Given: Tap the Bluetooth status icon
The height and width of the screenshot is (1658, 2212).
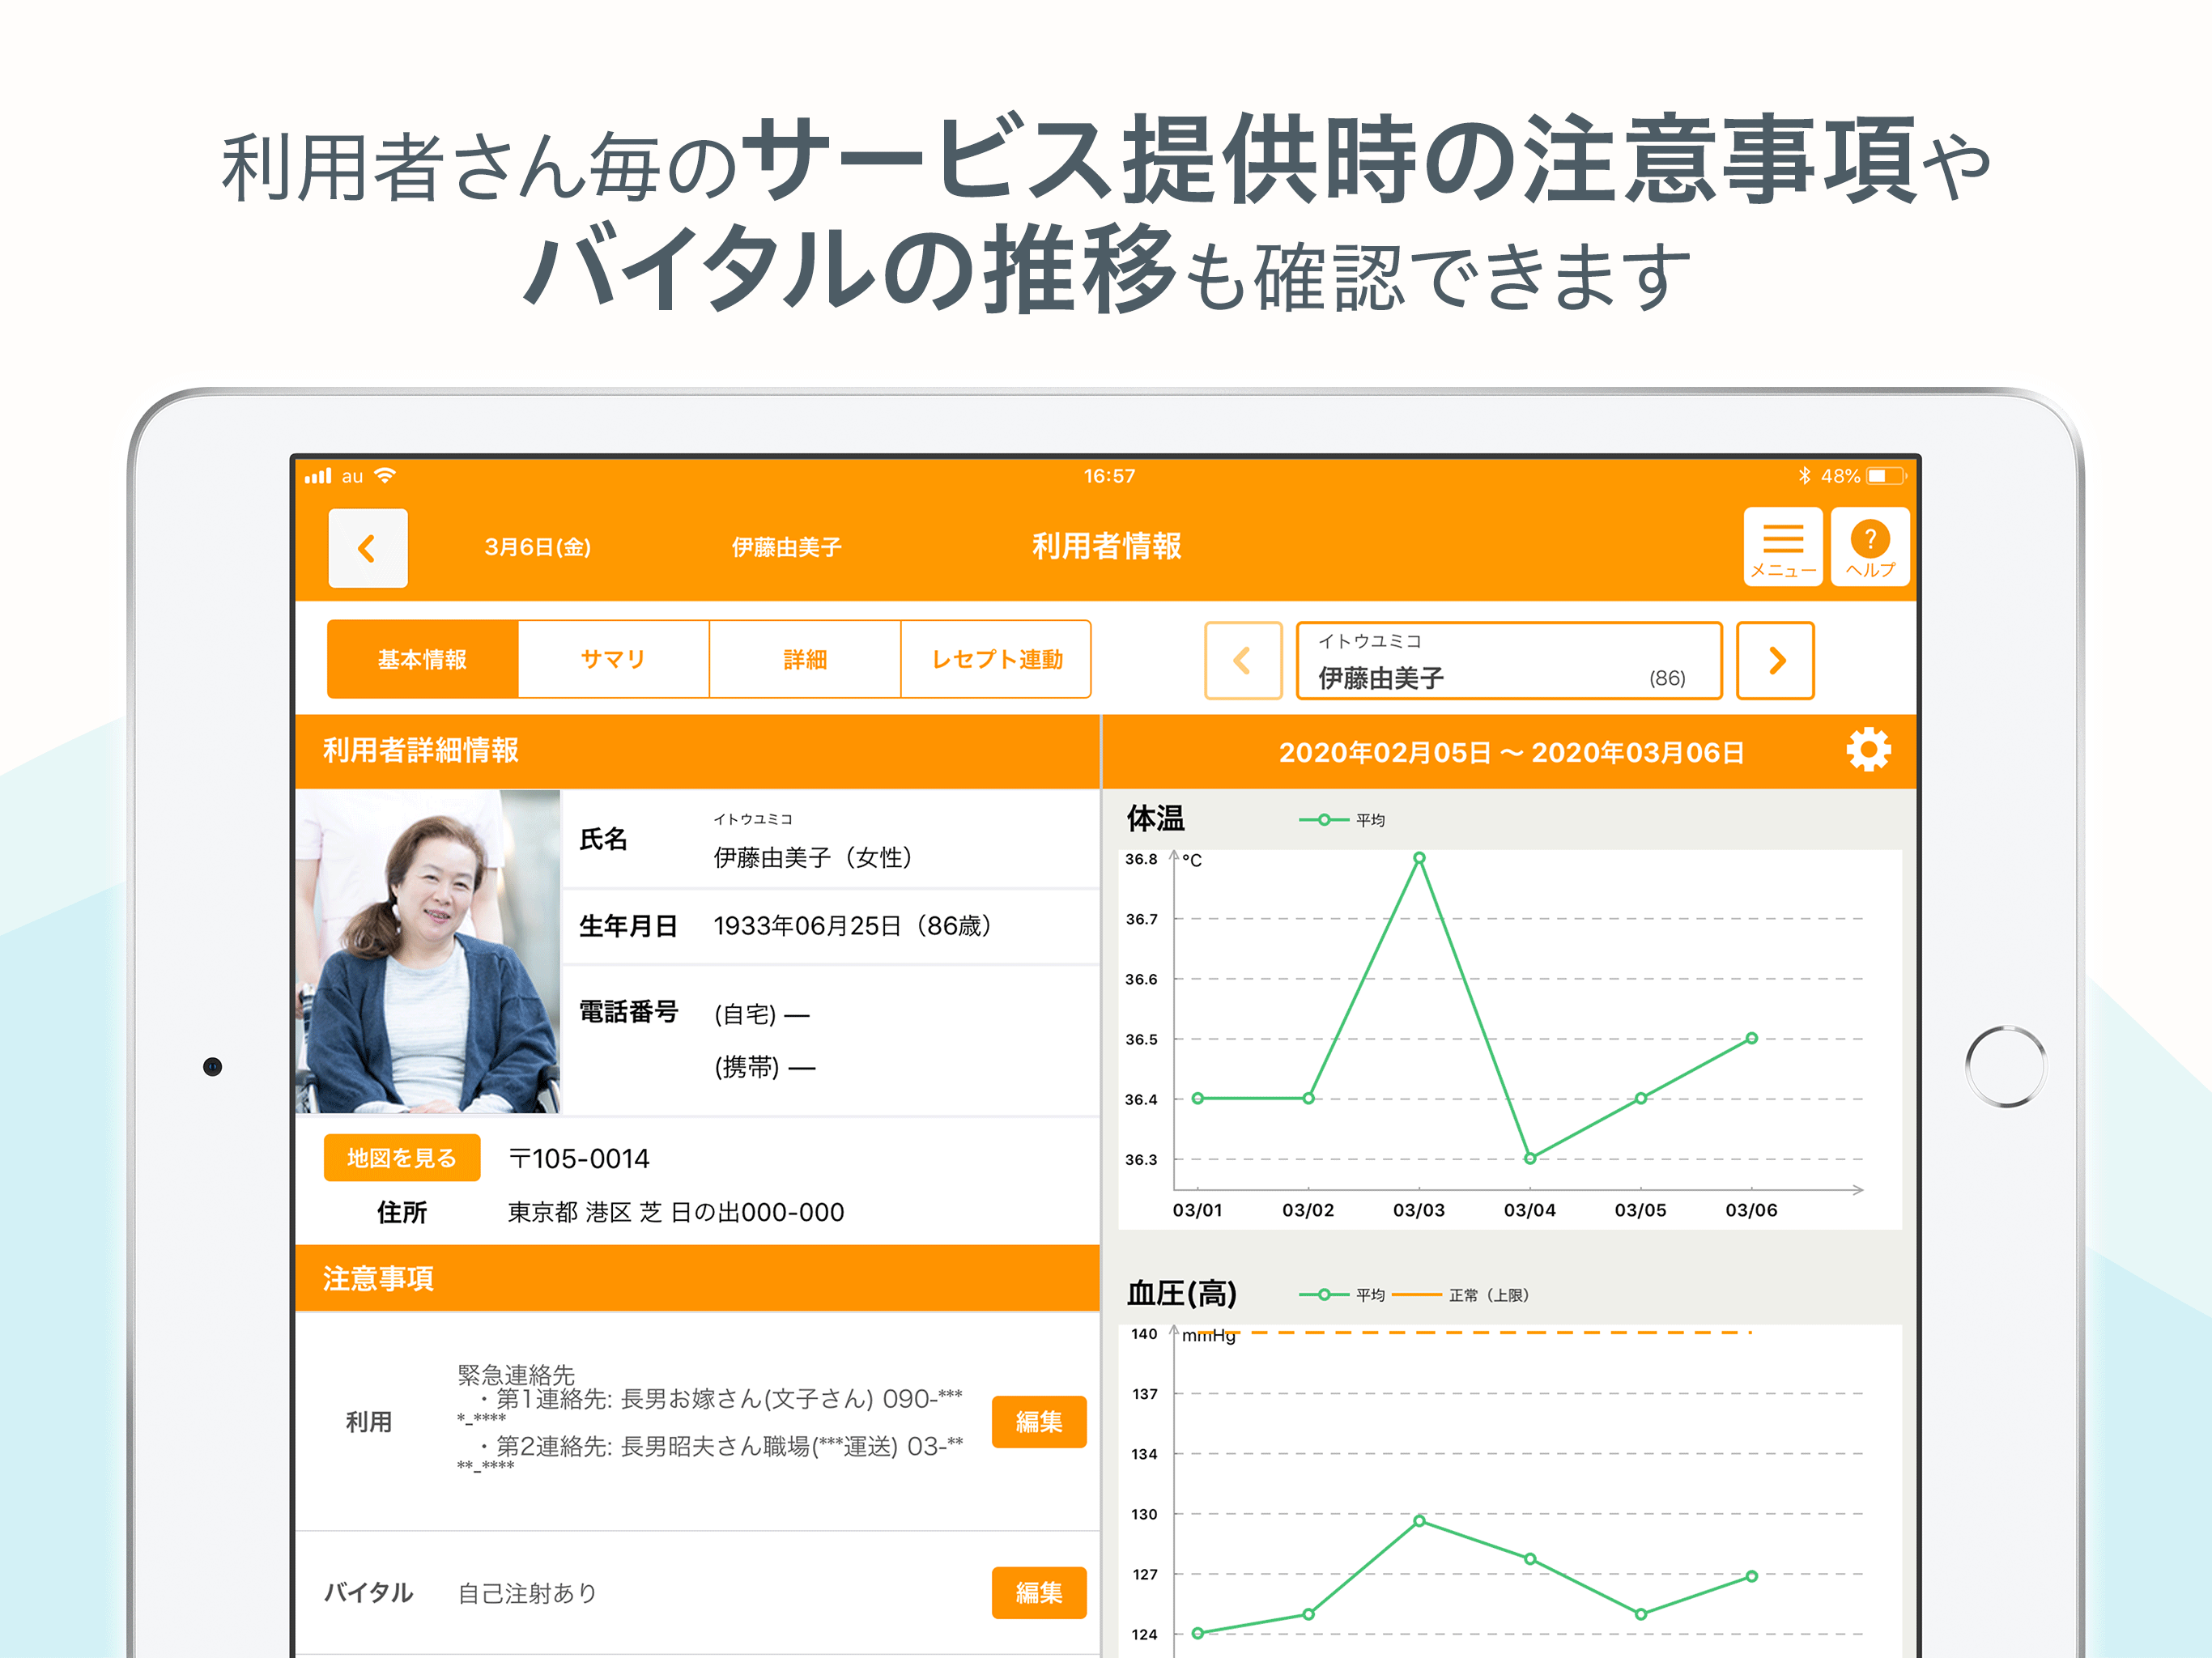Looking at the screenshot, I should coord(1804,476).
